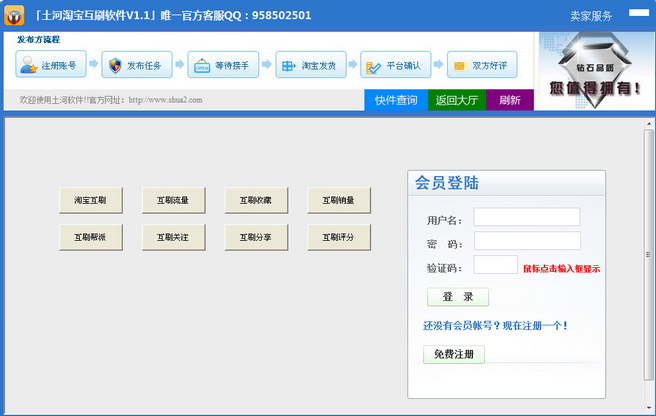Viewport: 656px width, 416px height.
Task: Focus the 密码 input field
Action: point(527,241)
